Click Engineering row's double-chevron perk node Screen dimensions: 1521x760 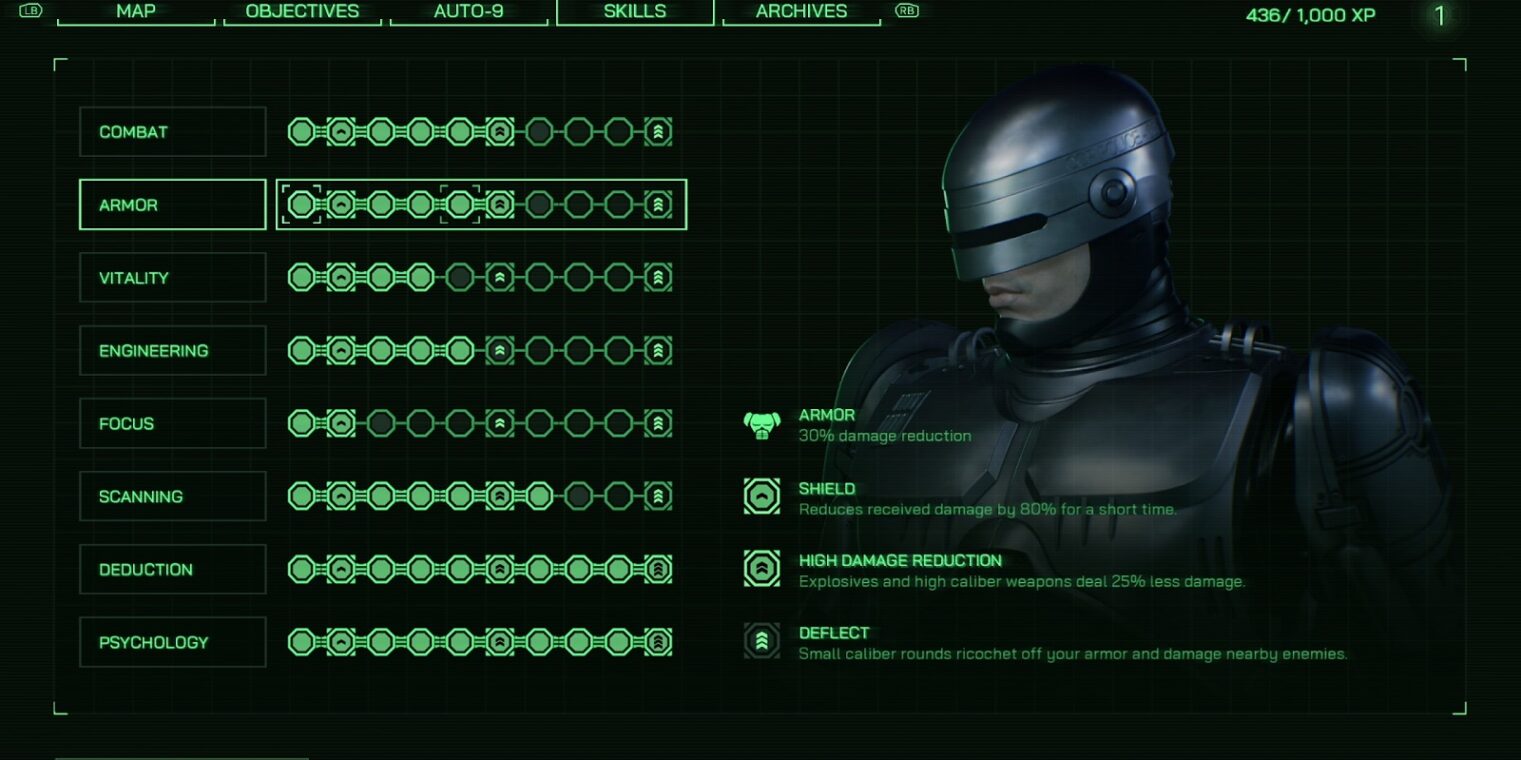499,351
